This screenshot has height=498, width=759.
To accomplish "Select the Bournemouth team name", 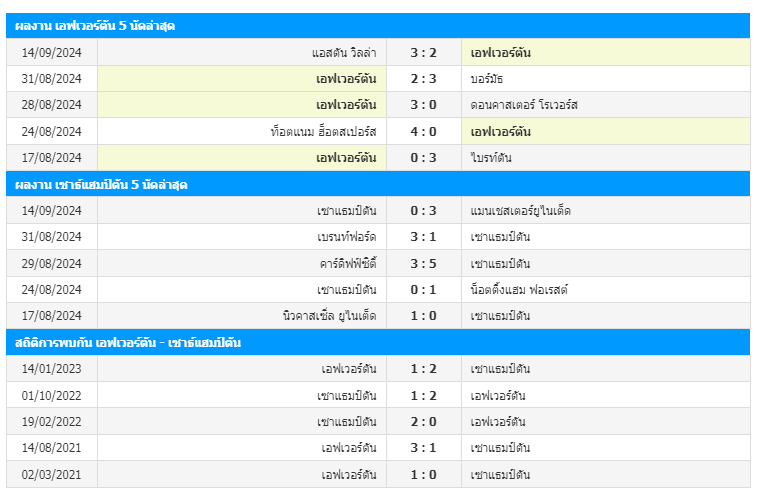I will click(486, 78).
